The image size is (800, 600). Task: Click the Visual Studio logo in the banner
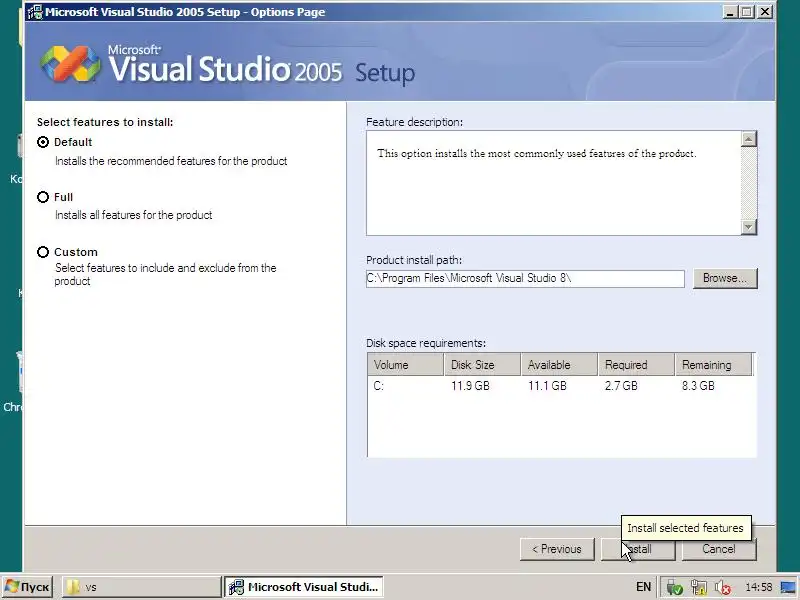pos(70,64)
